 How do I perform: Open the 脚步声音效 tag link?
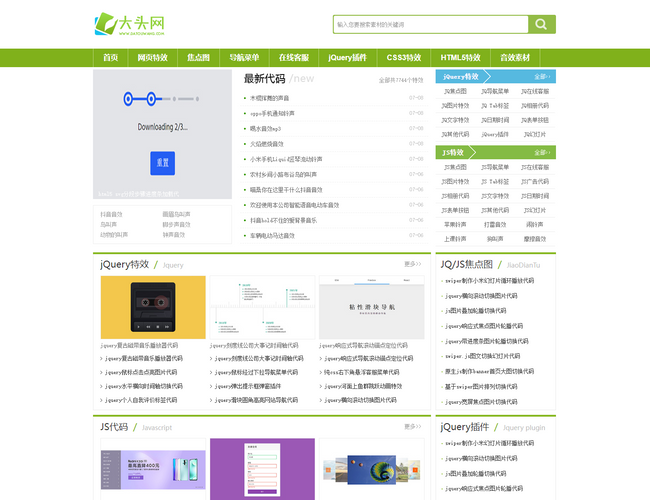pyautogui.click(x=177, y=224)
